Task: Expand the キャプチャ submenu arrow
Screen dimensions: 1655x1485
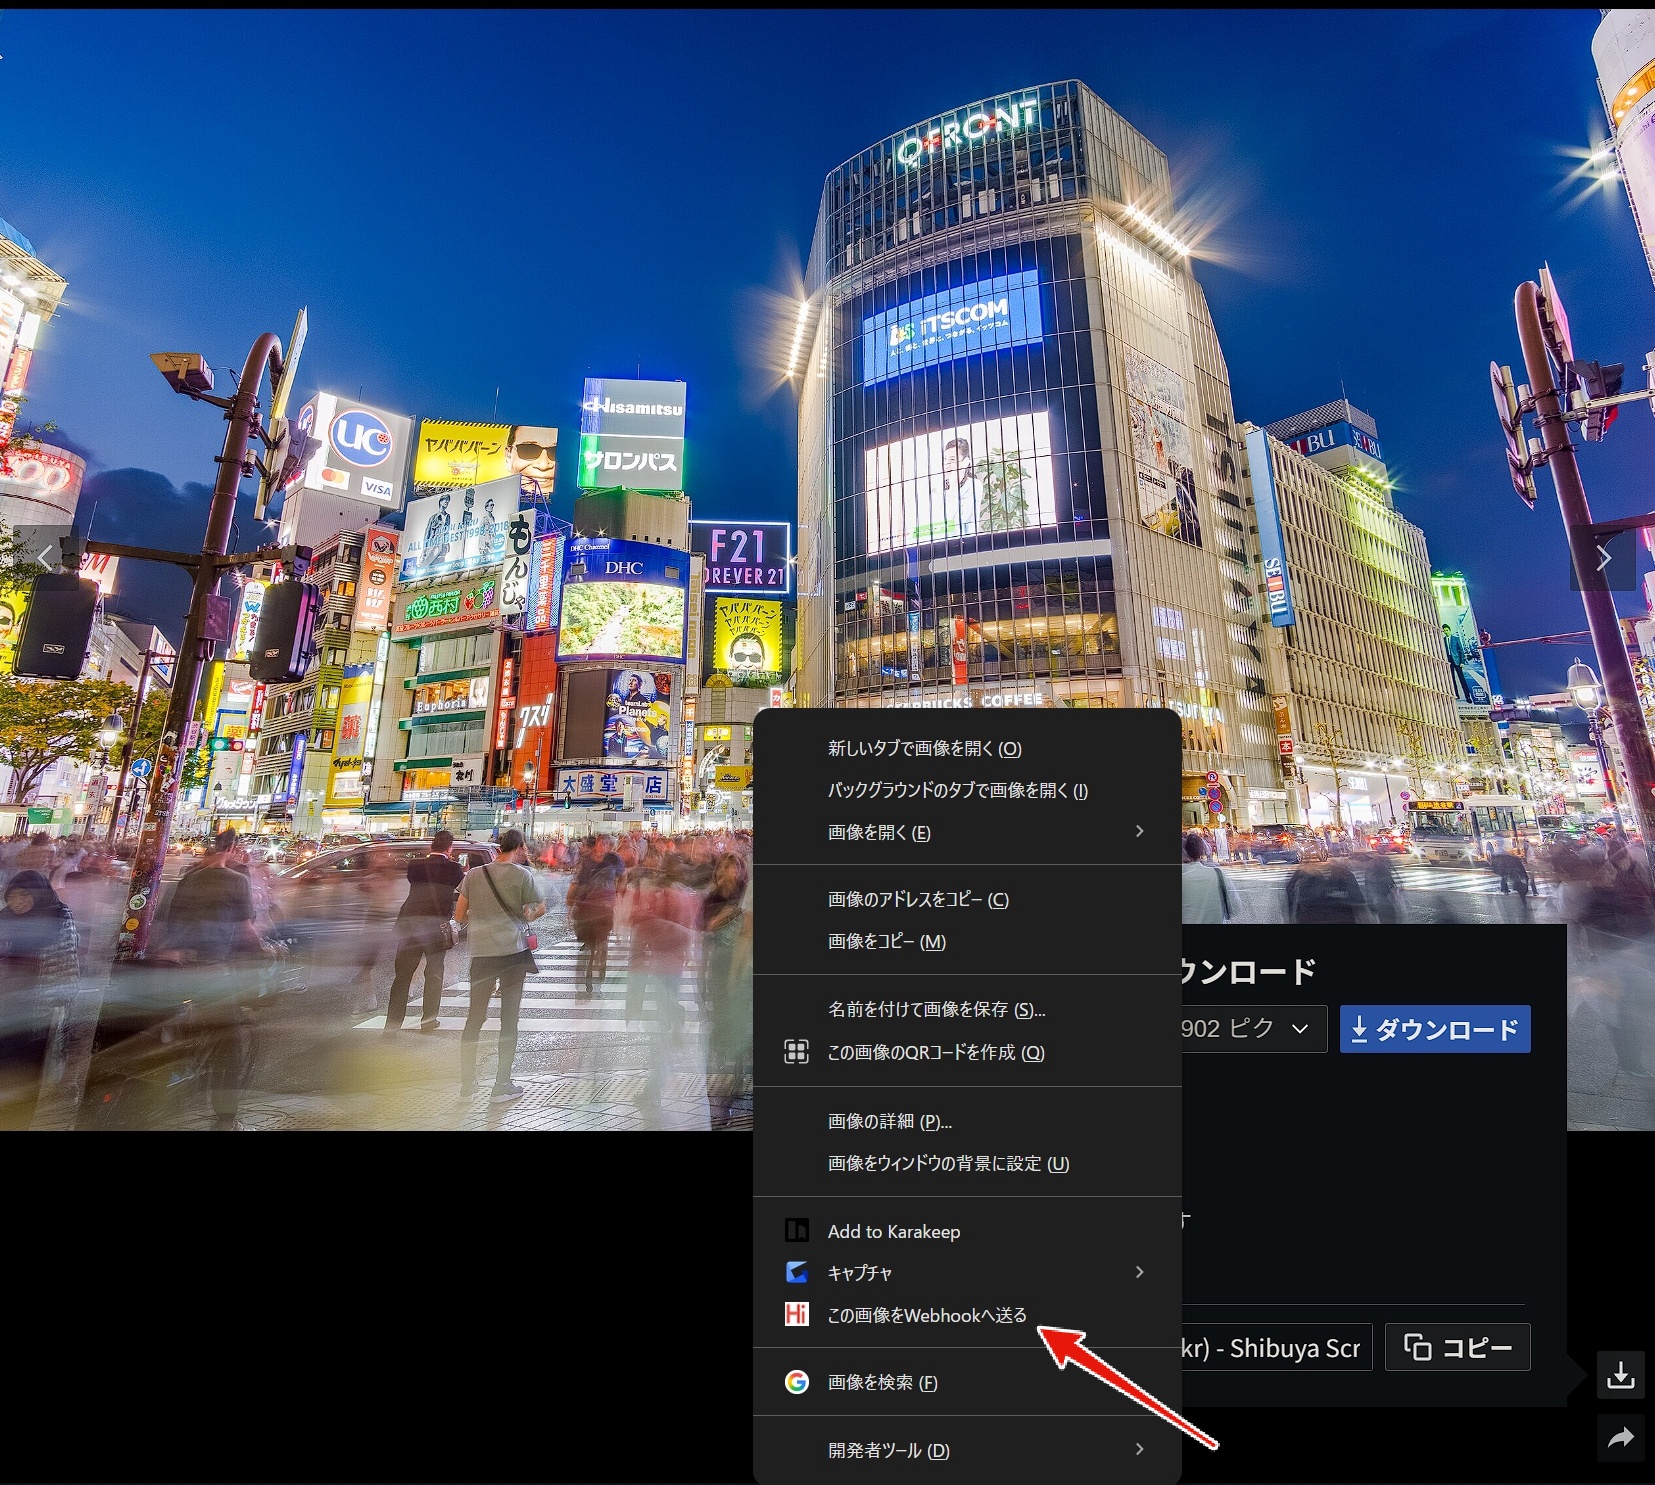Action: tap(1139, 1272)
